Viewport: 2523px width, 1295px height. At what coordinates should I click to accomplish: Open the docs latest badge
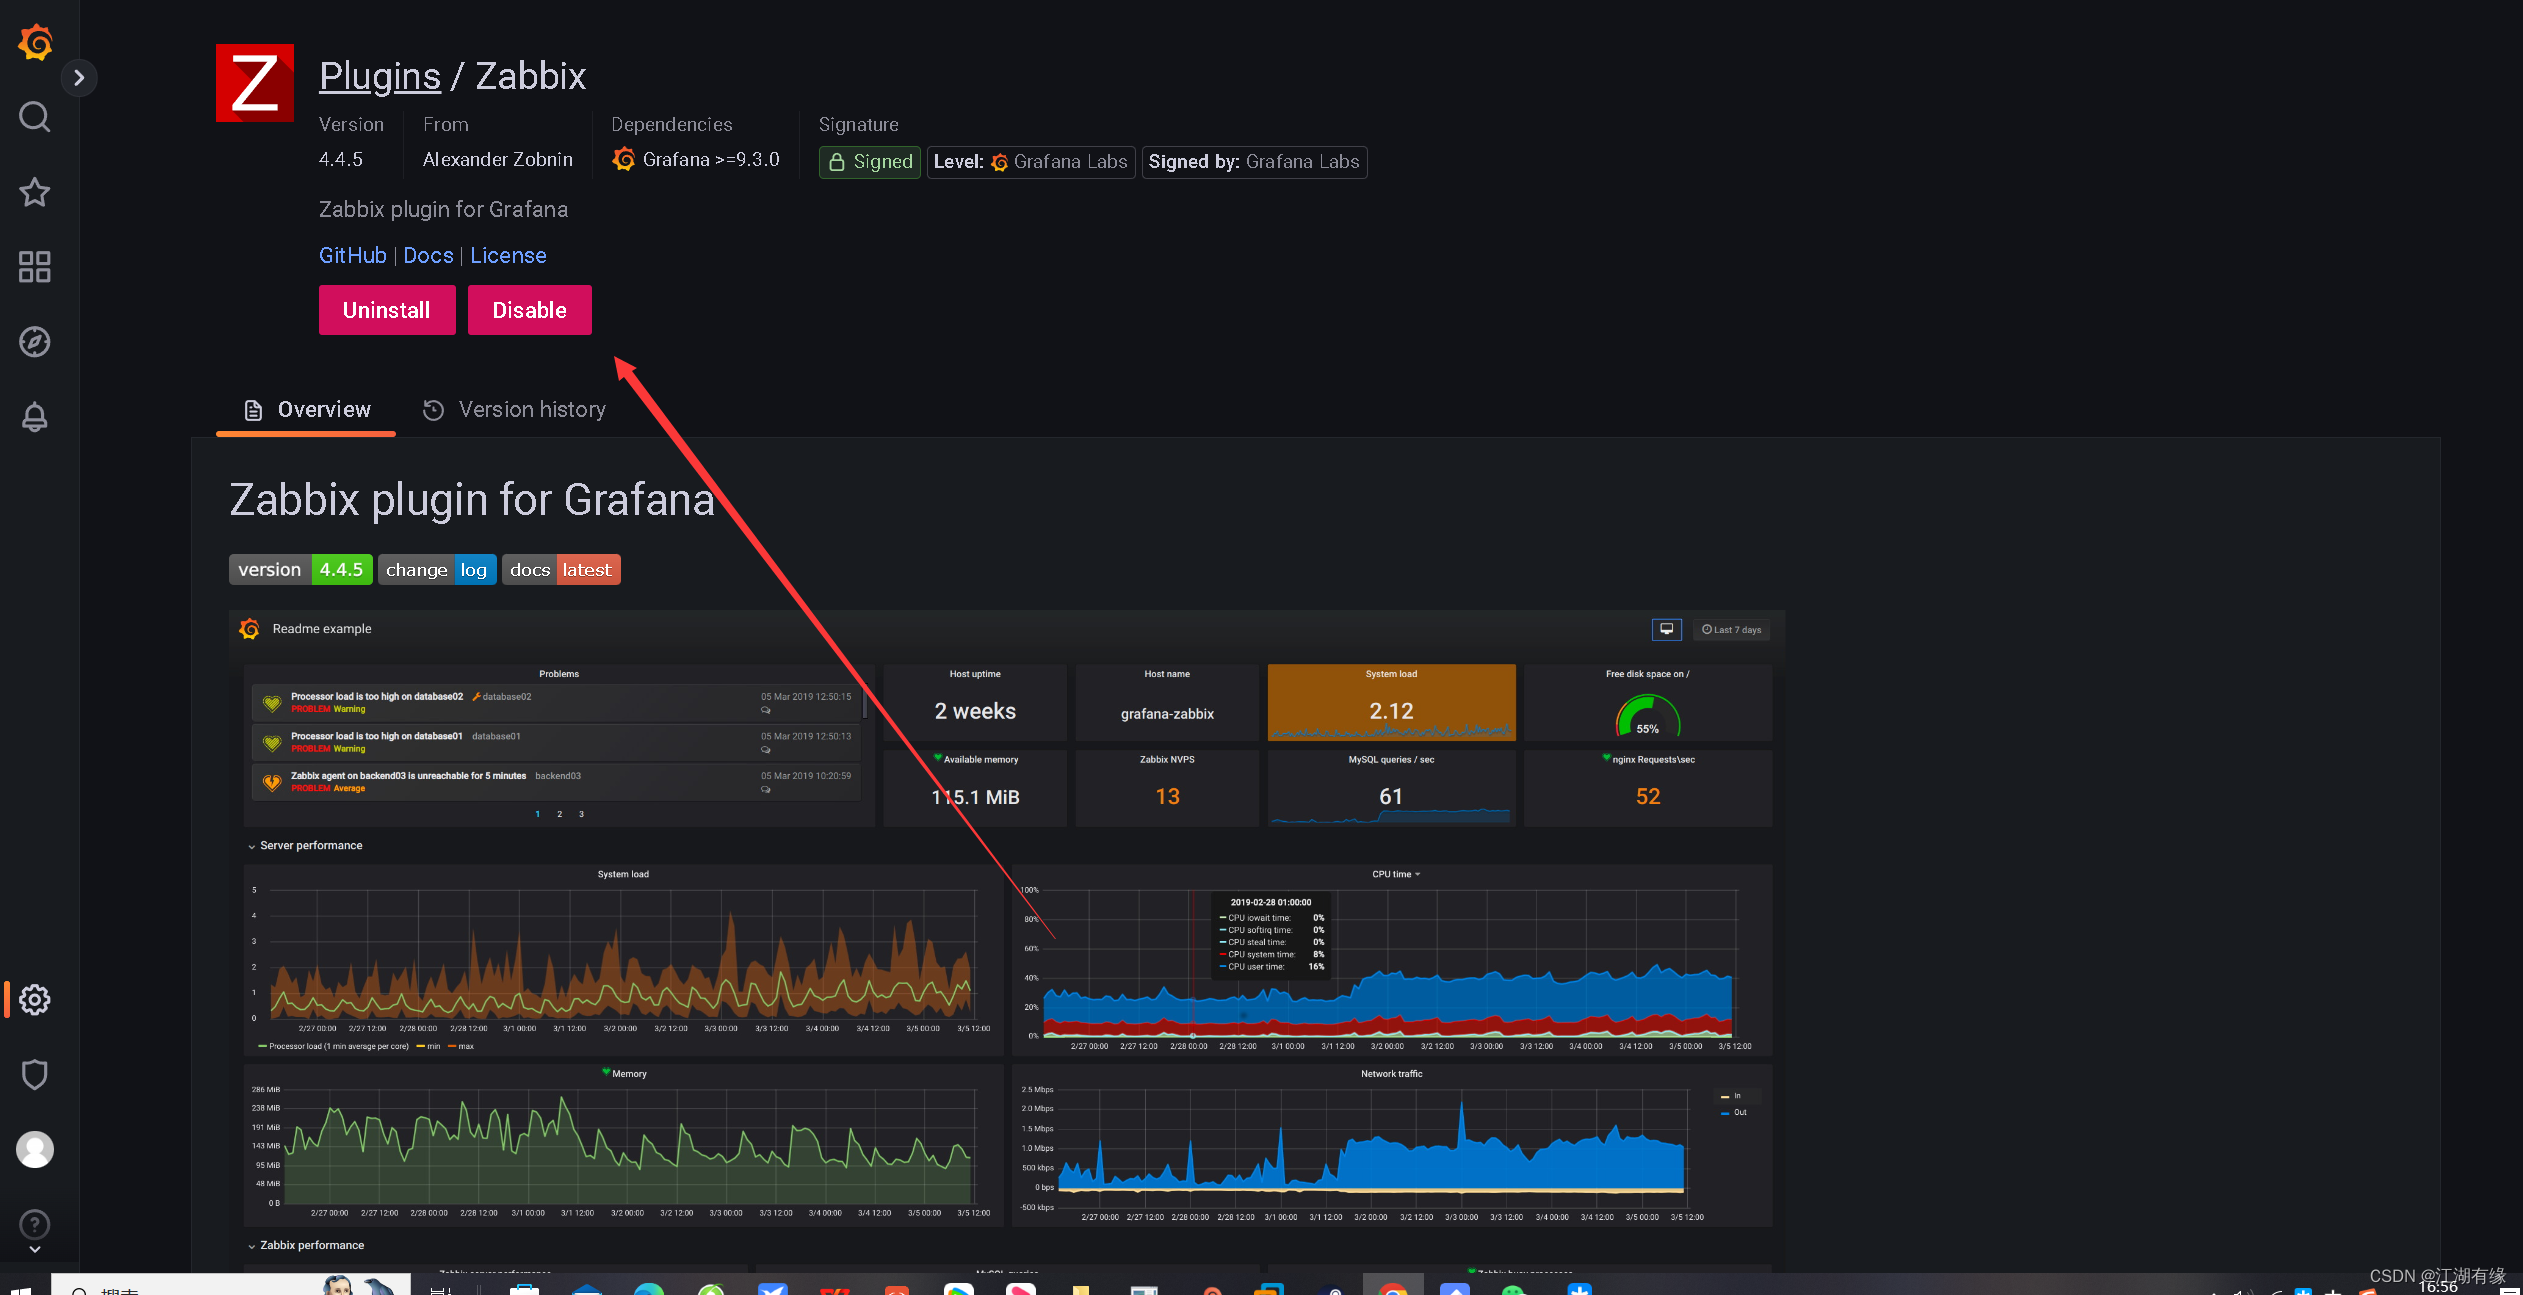[561, 569]
